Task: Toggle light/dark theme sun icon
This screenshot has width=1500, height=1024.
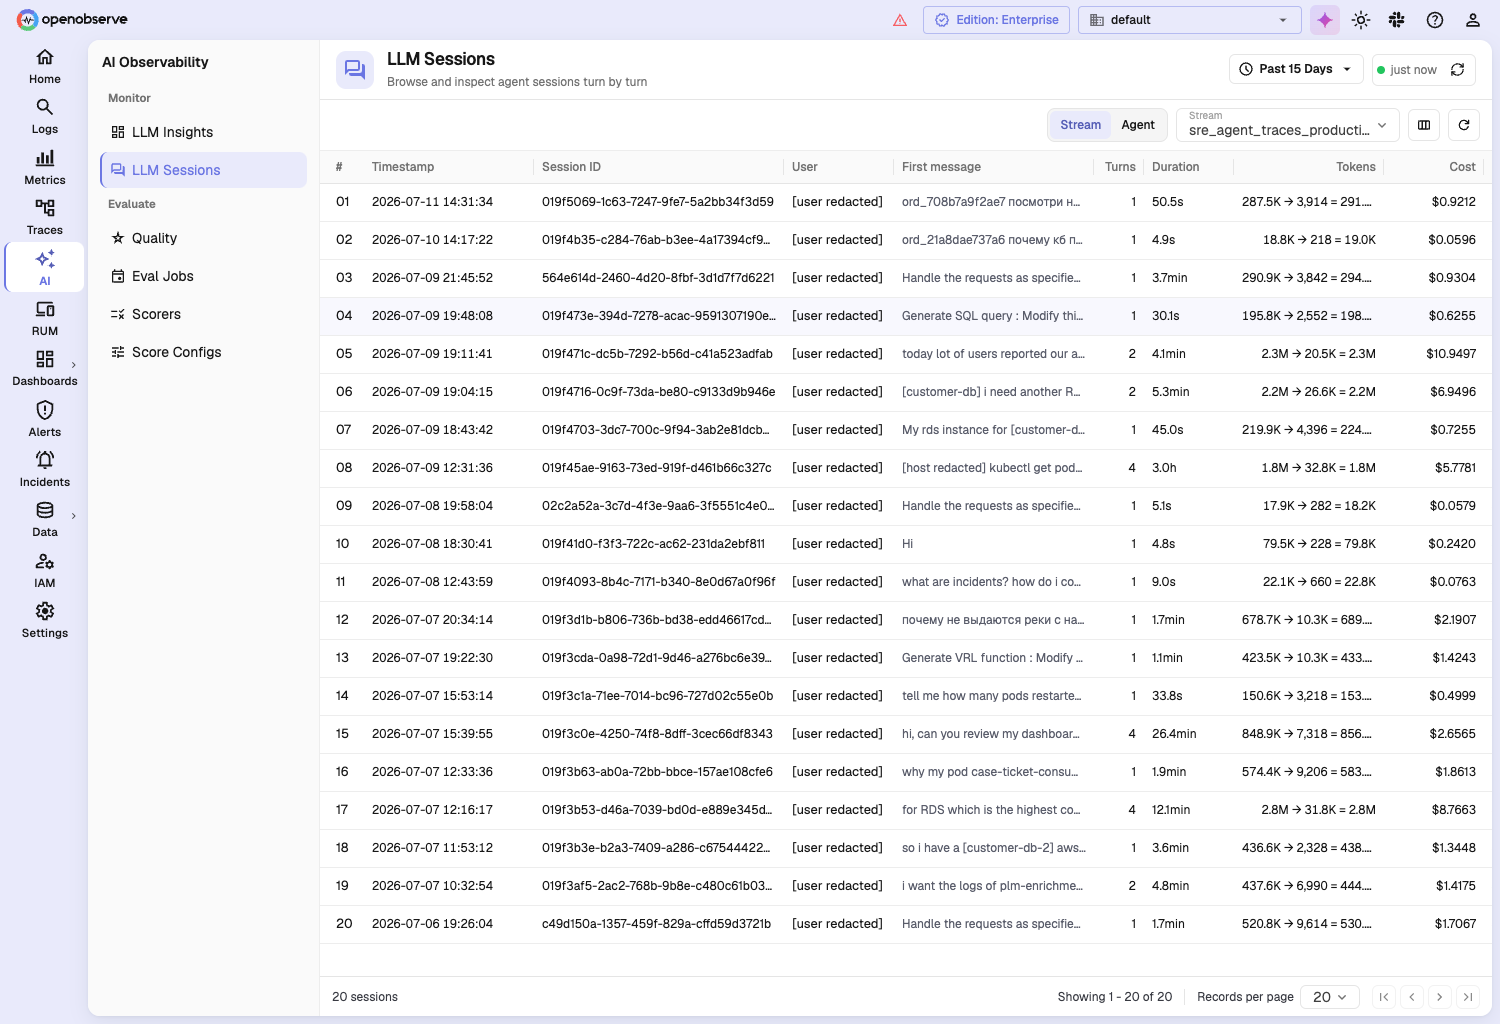Action: (x=1361, y=20)
